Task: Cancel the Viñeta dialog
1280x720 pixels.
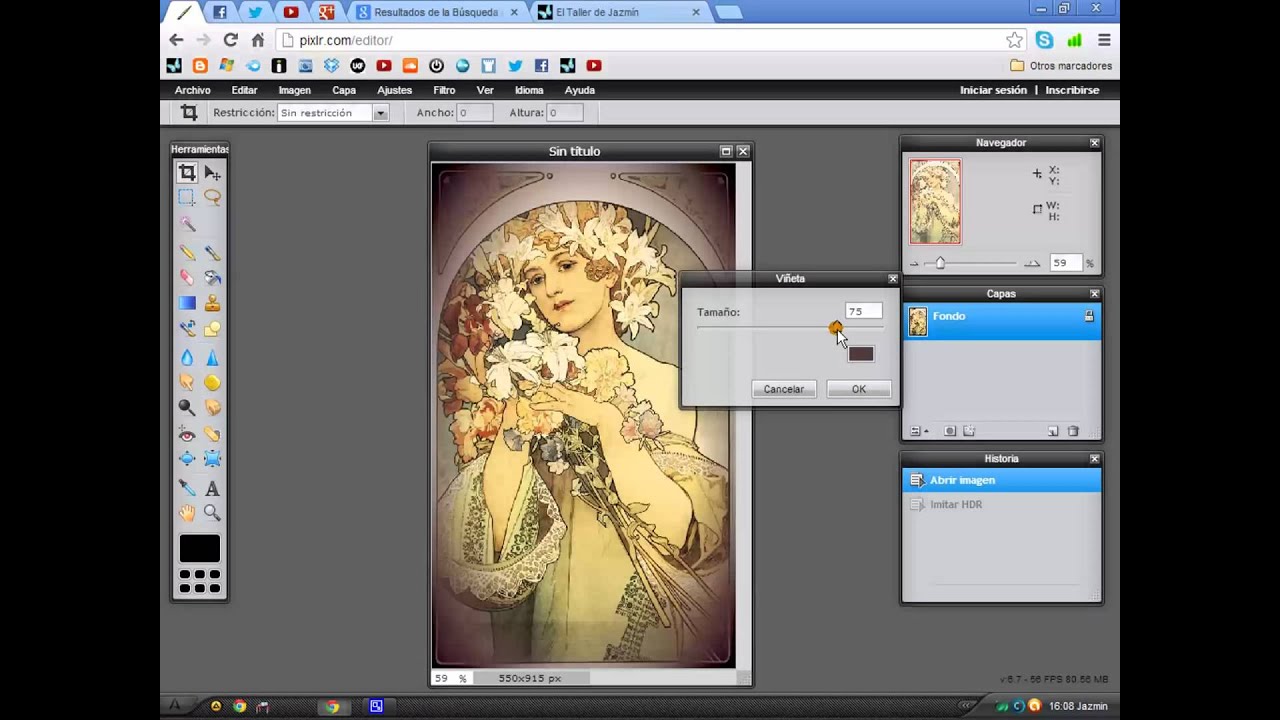Action: (784, 389)
